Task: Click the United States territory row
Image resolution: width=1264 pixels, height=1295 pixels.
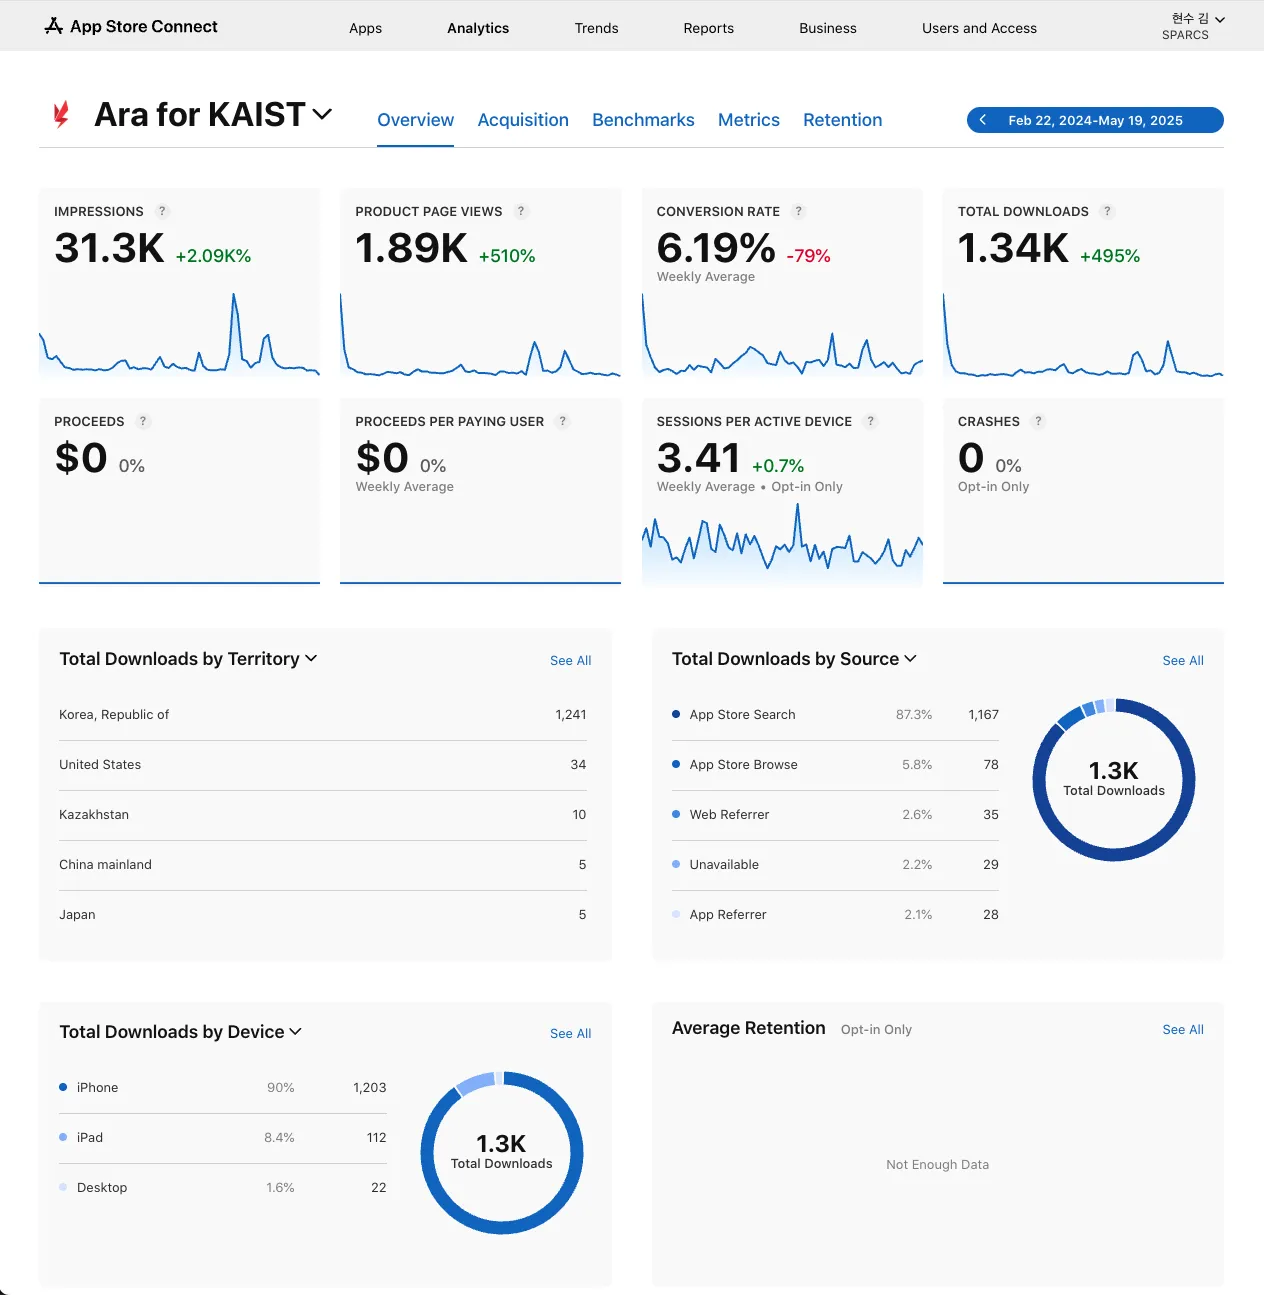Action: [x=323, y=764]
